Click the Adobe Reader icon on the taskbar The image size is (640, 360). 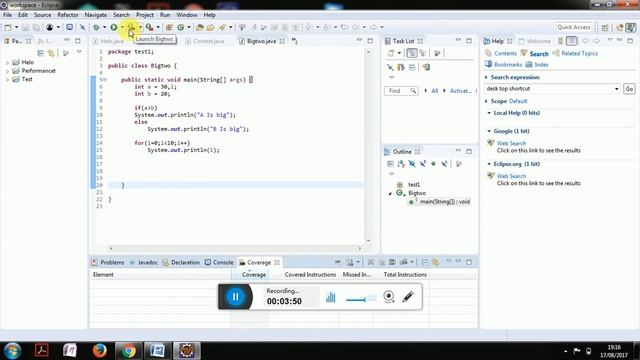pos(42,350)
